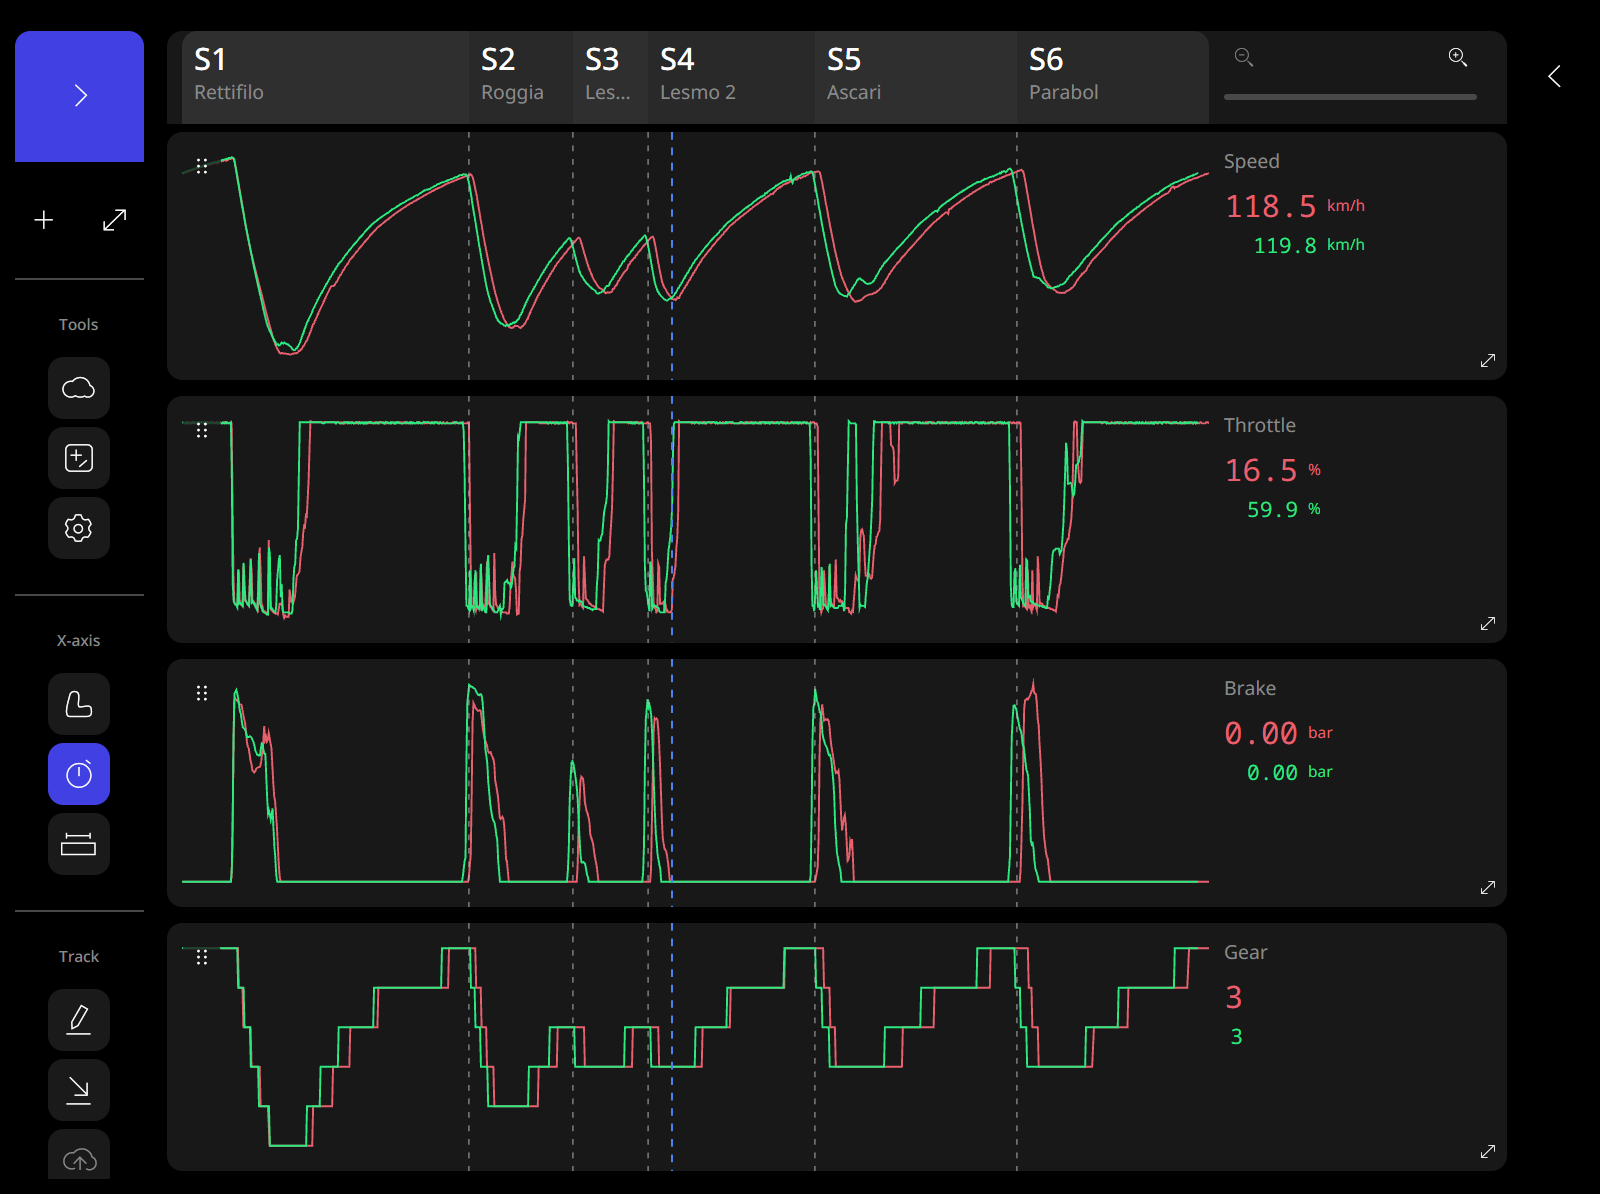Grab the Brake chart drag handle

(x=202, y=693)
